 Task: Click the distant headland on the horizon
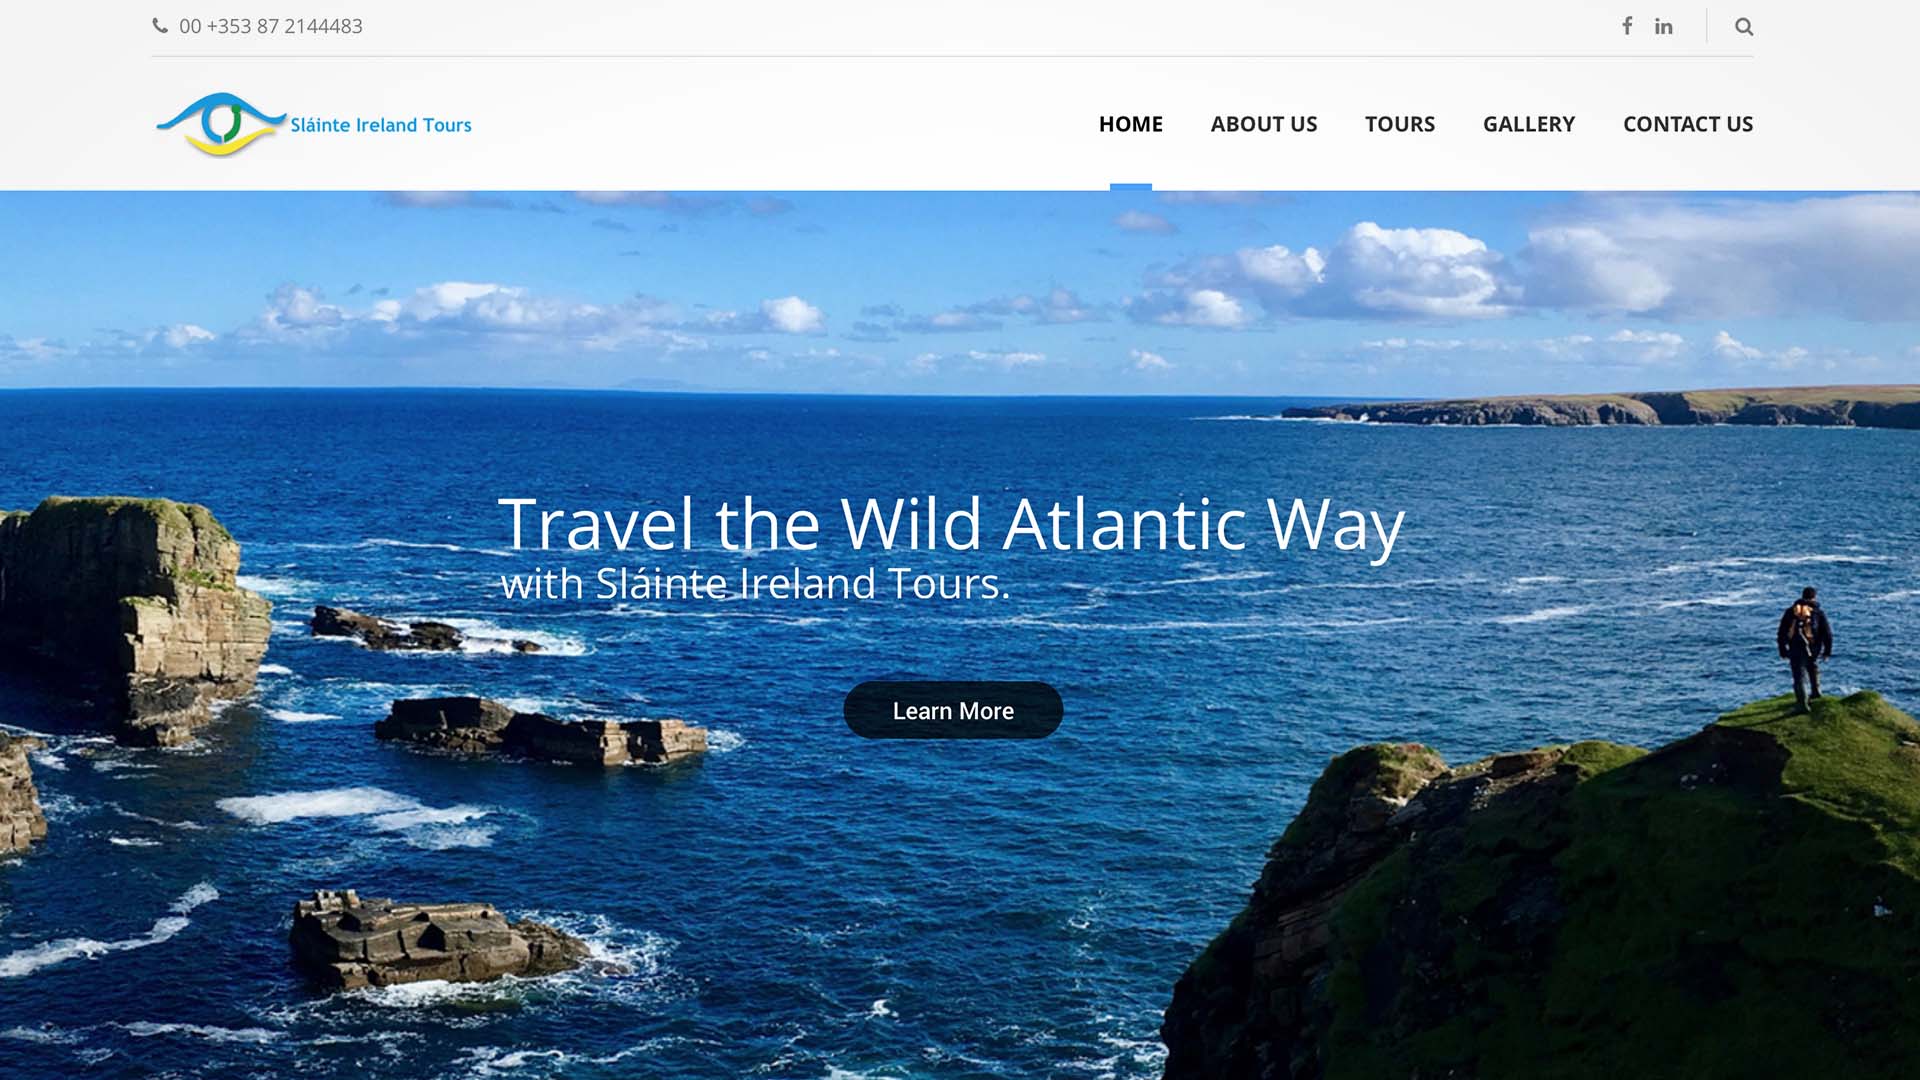point(1600,408)
